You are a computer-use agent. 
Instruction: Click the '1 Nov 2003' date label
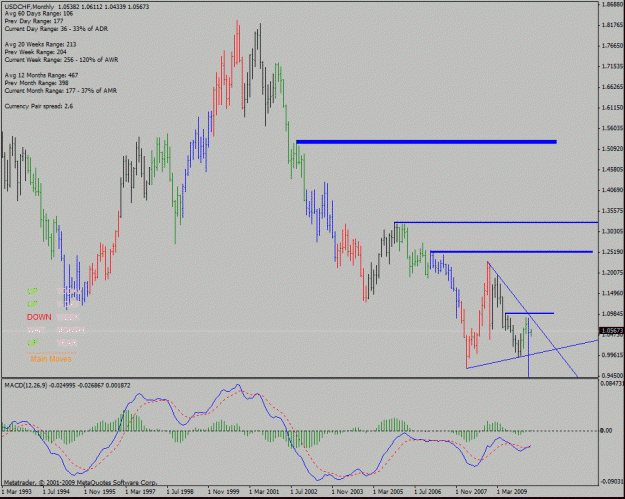coord(348,491)
